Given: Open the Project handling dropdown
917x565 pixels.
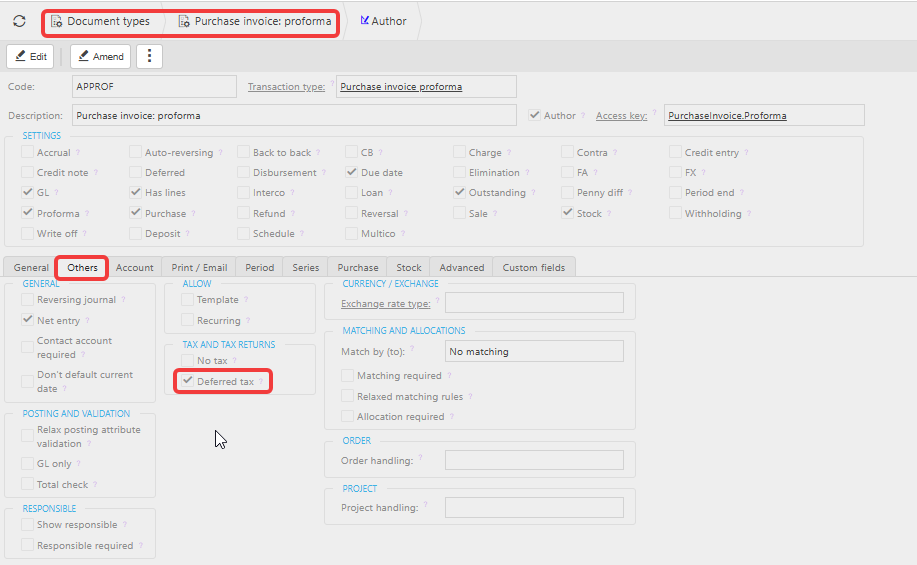Looking at the screenshot, I should tap(534, 507).
